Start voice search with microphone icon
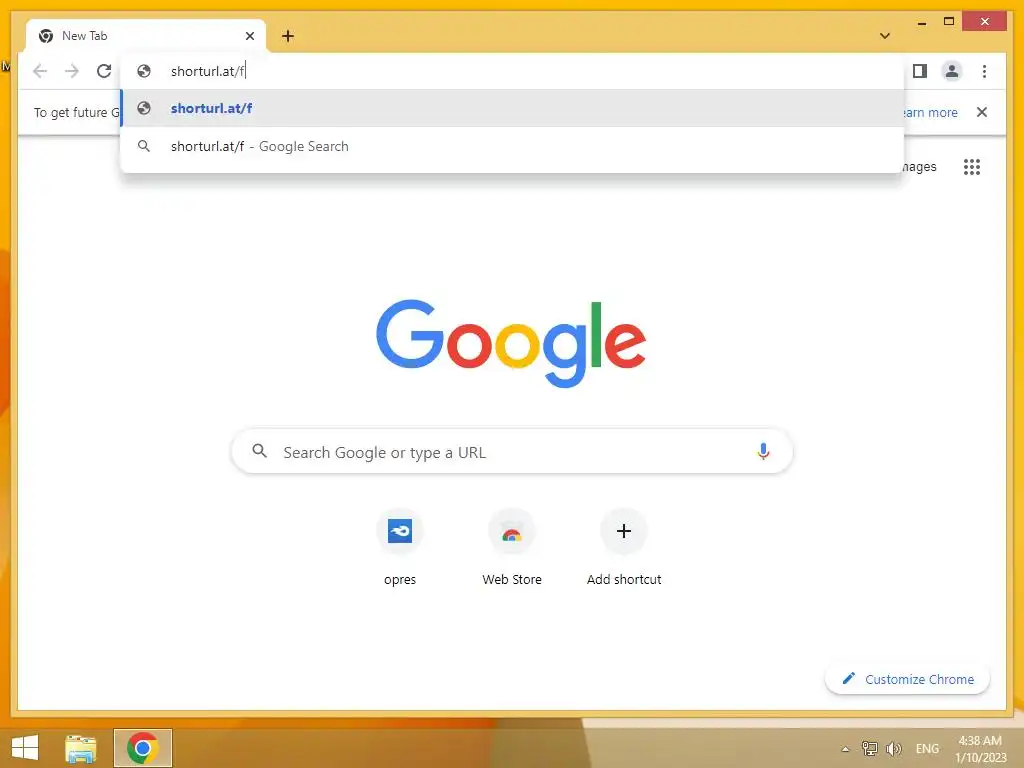Image resolution: width=1024 pixels, height=768 pixels. click(763, 451)
